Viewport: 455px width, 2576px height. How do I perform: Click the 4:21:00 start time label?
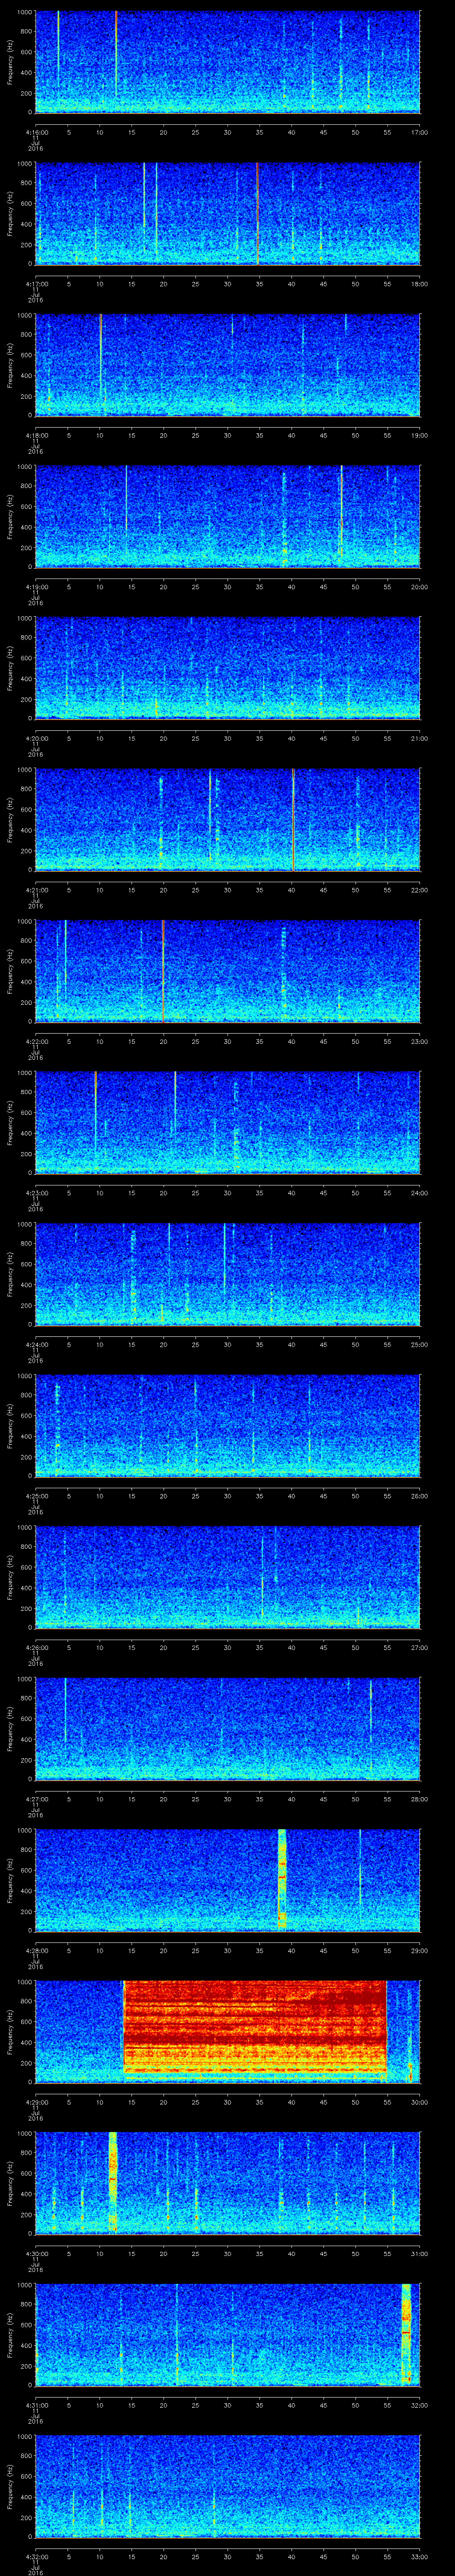point(36,890)
